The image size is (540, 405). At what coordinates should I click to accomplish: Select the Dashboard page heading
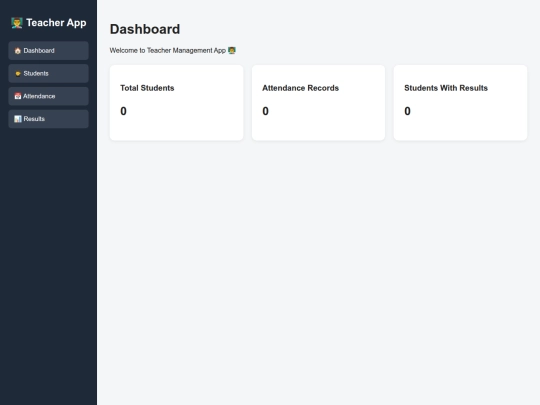pyautogui.click(x=145, y=29)
